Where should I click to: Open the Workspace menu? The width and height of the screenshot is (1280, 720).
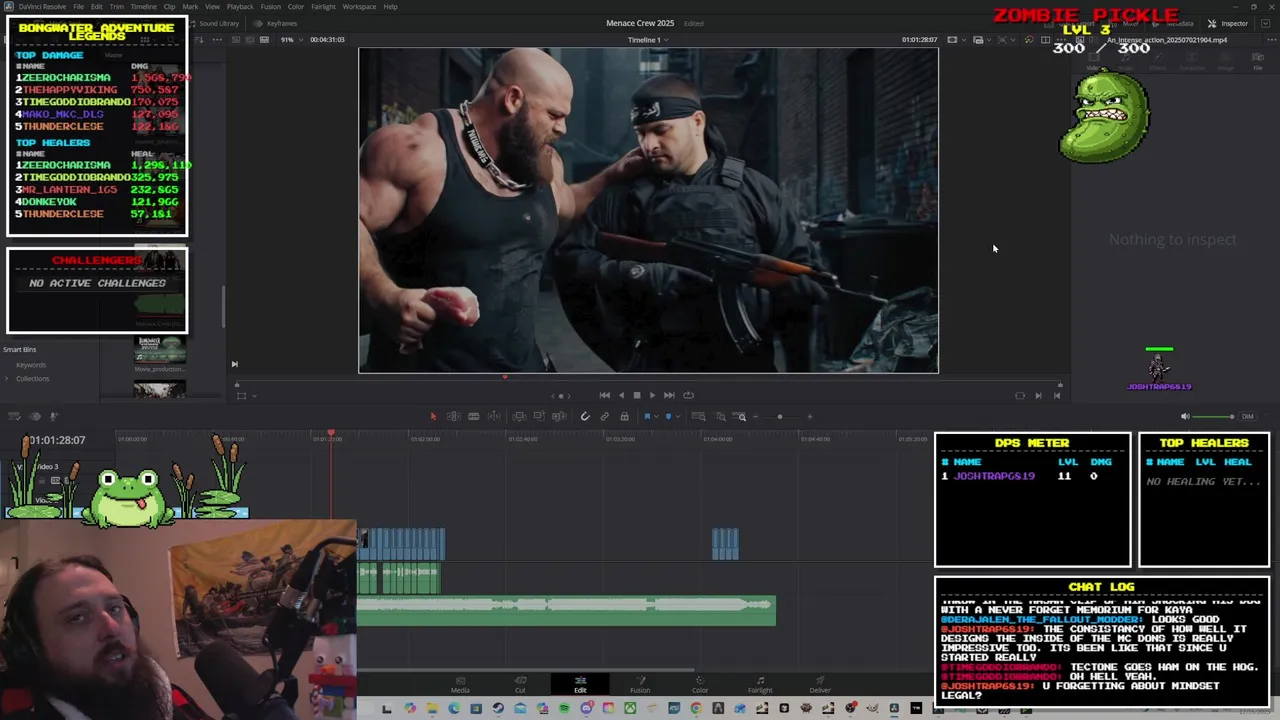click(x=359, y=7)
